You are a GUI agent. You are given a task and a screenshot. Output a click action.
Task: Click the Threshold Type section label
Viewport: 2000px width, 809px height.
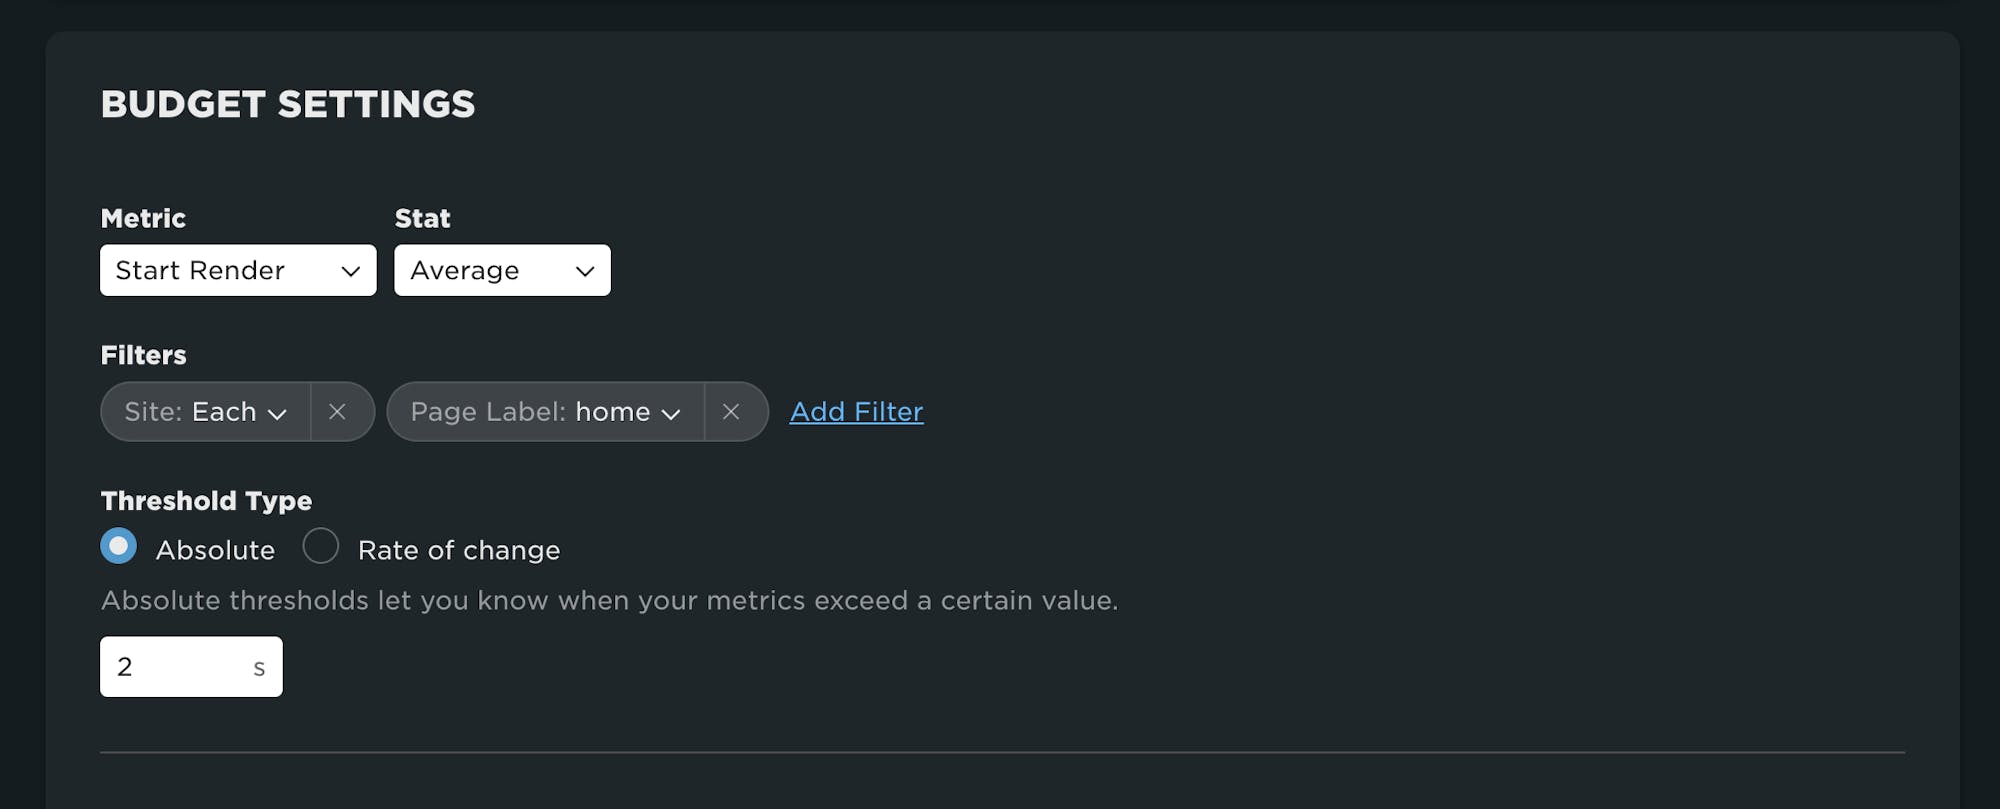206,501
